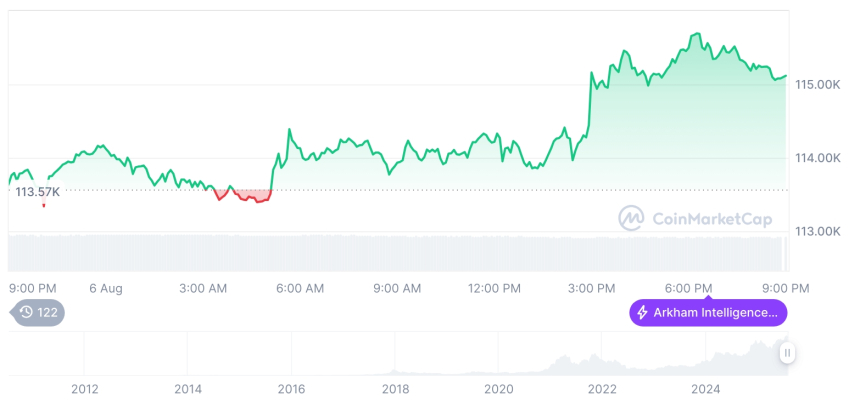Click the 6:00 PM time axis label
This screenshot has height=401, width=860.
point(689,288)
